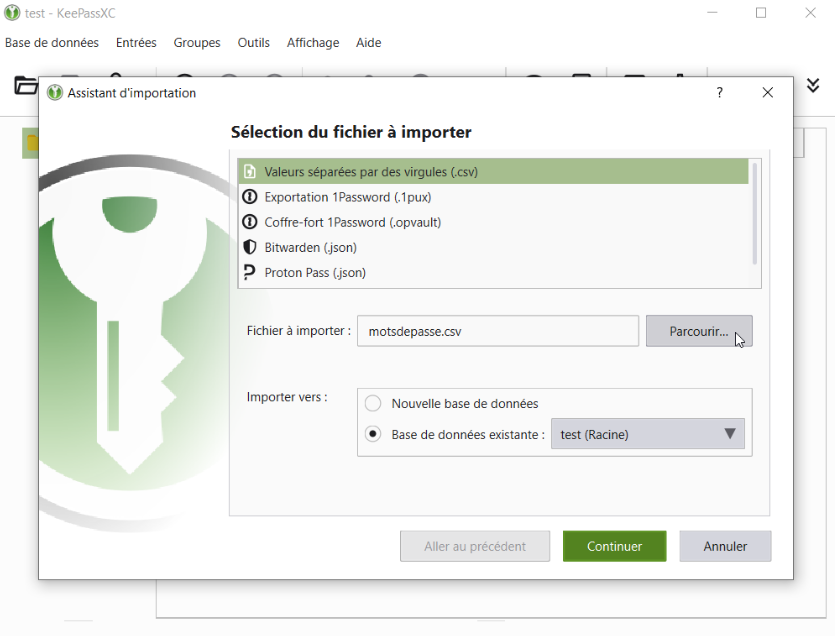Minimize the KeePassXC main window
835x636 pixels.
(712, 13)
